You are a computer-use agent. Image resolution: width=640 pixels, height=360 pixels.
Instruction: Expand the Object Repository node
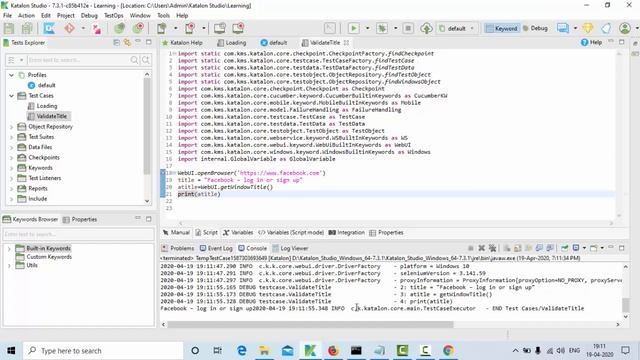click(x=11, y=127)
